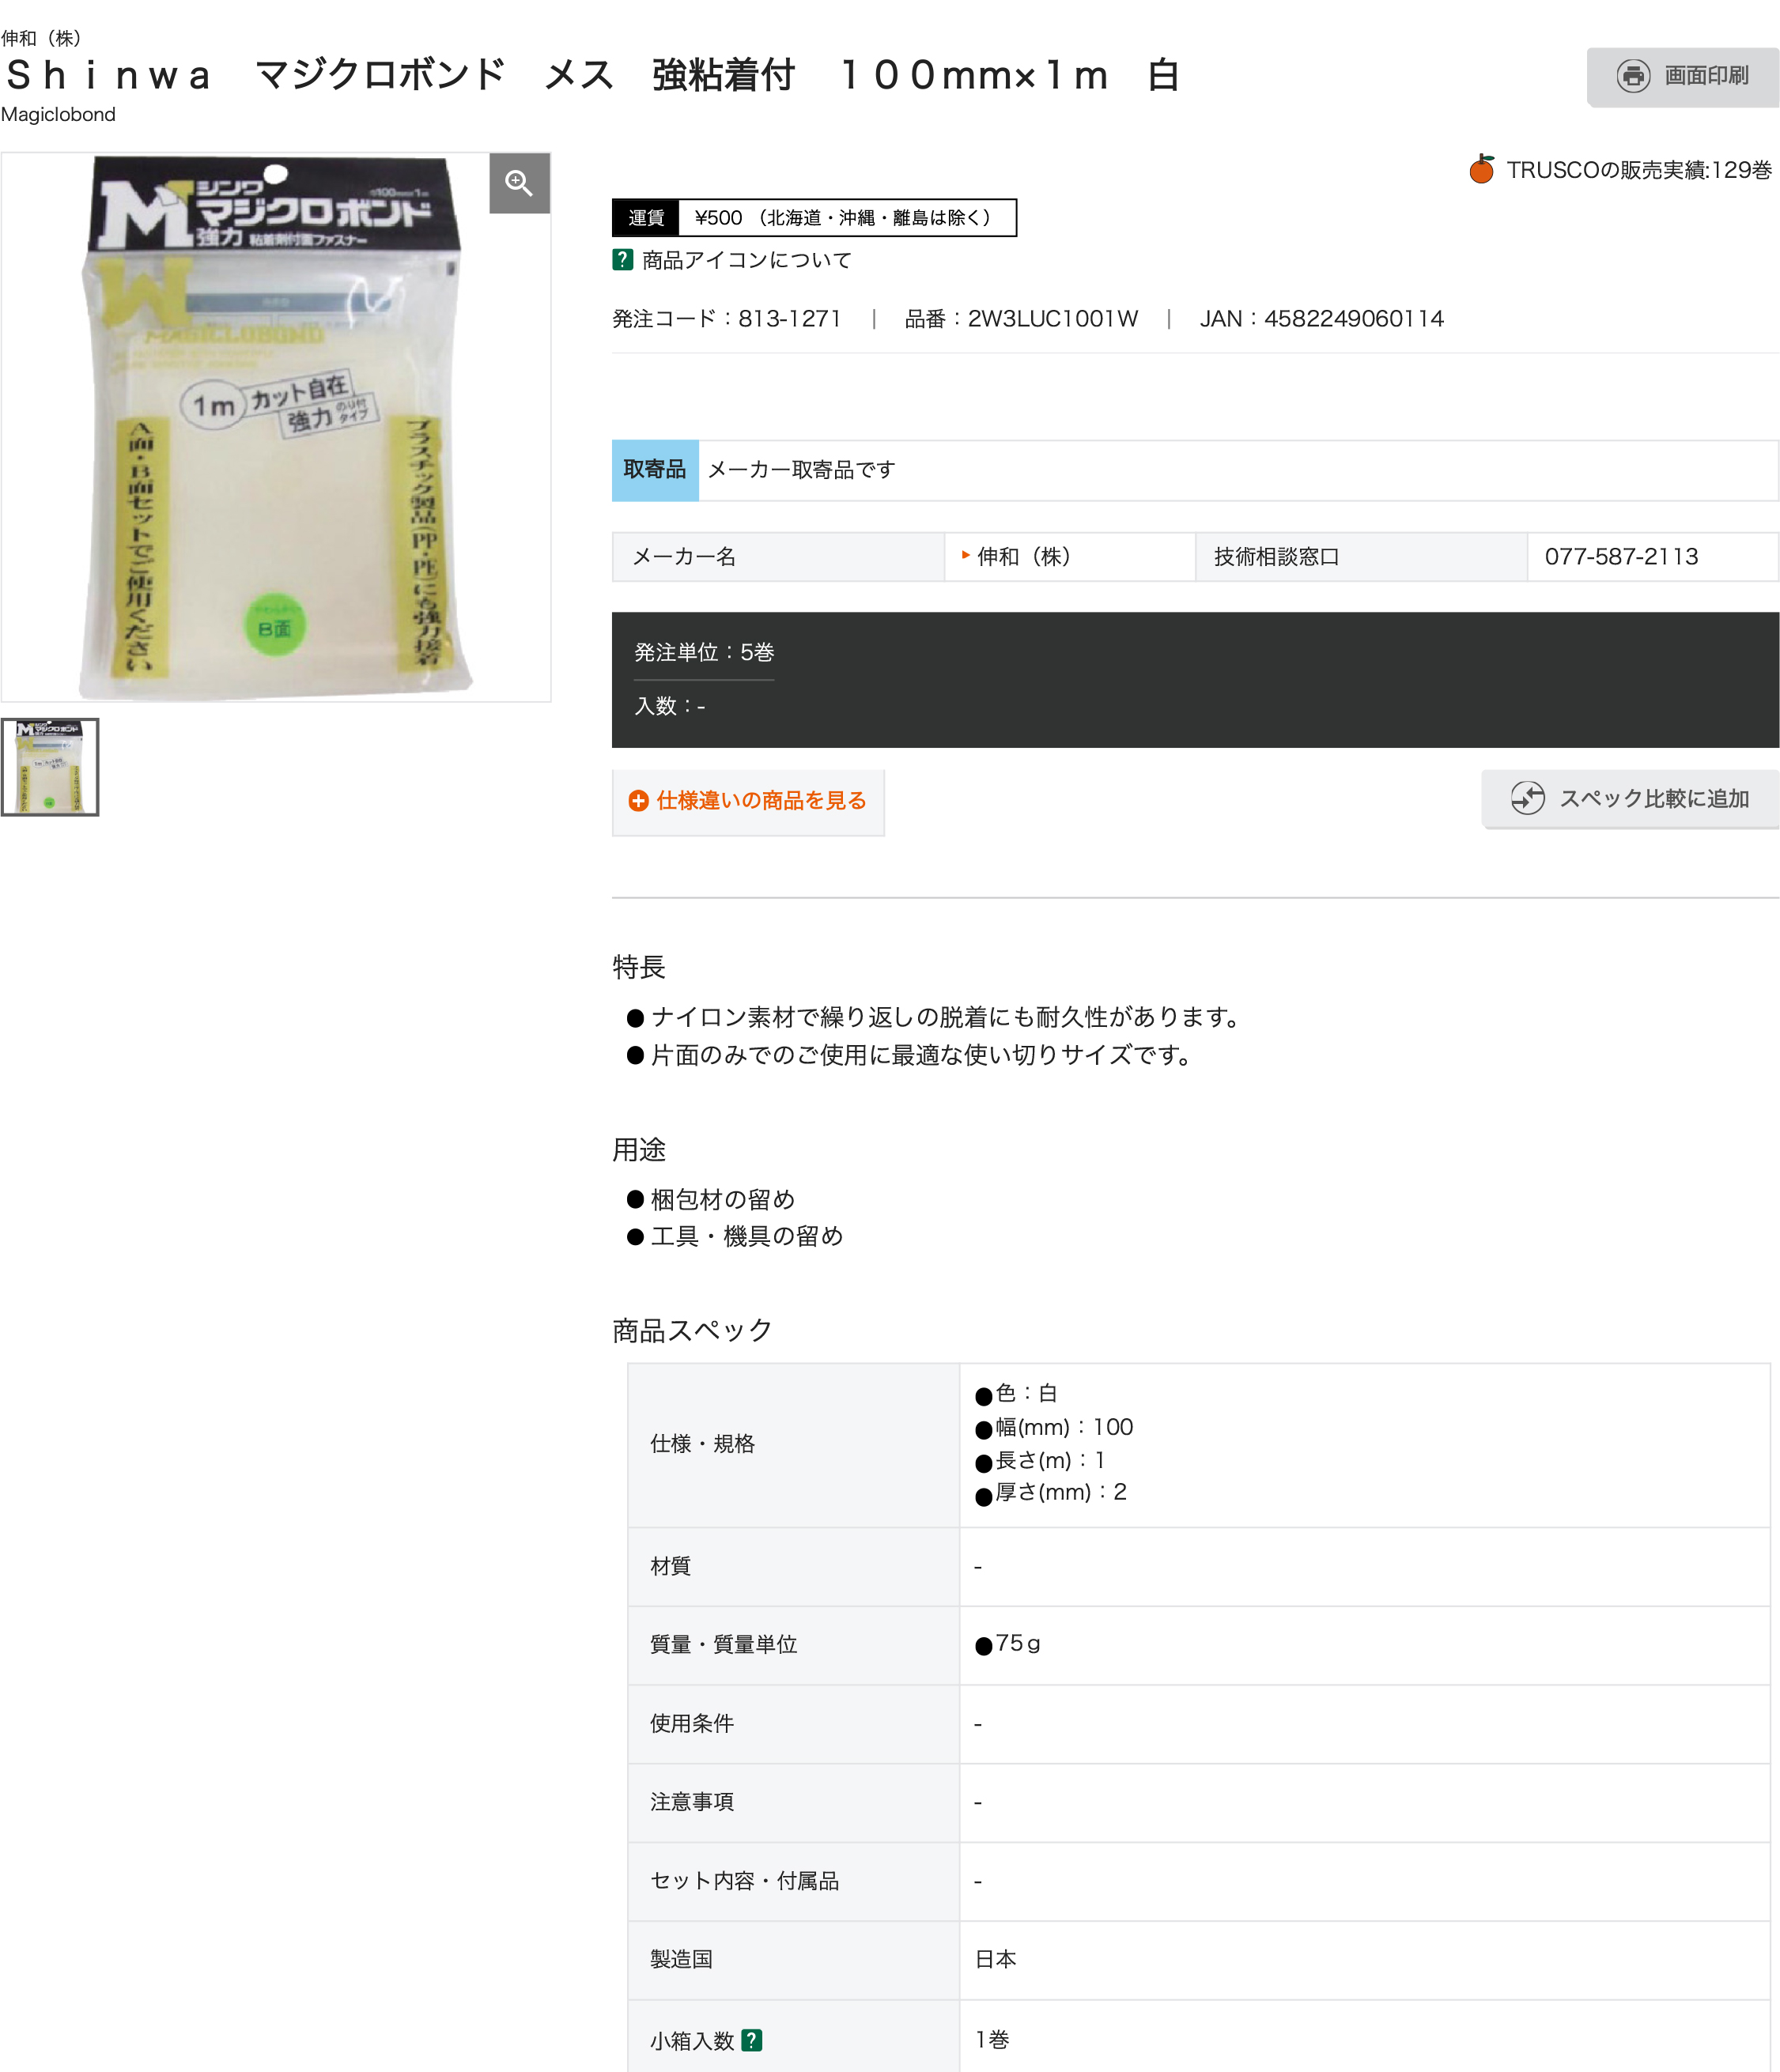The width and height of the screenshot is (1780, 2072).
Task: Click 仕様違いの商品を見る button
Action: pyautogui.click(x=748, y=801)
